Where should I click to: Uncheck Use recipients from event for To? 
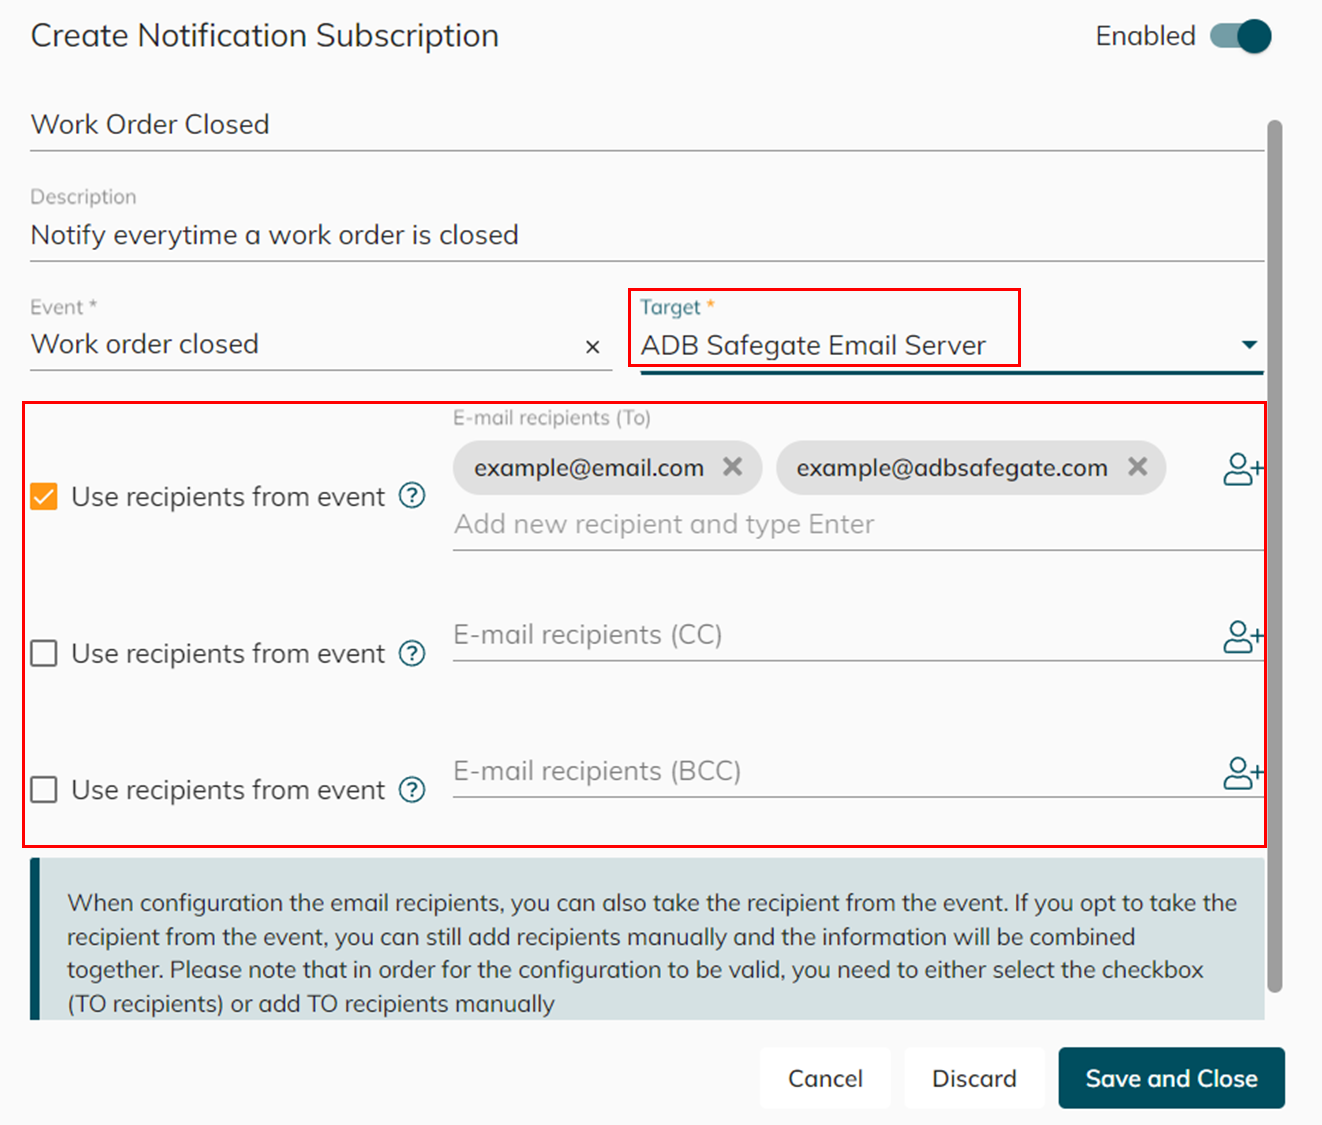point(44,497)
